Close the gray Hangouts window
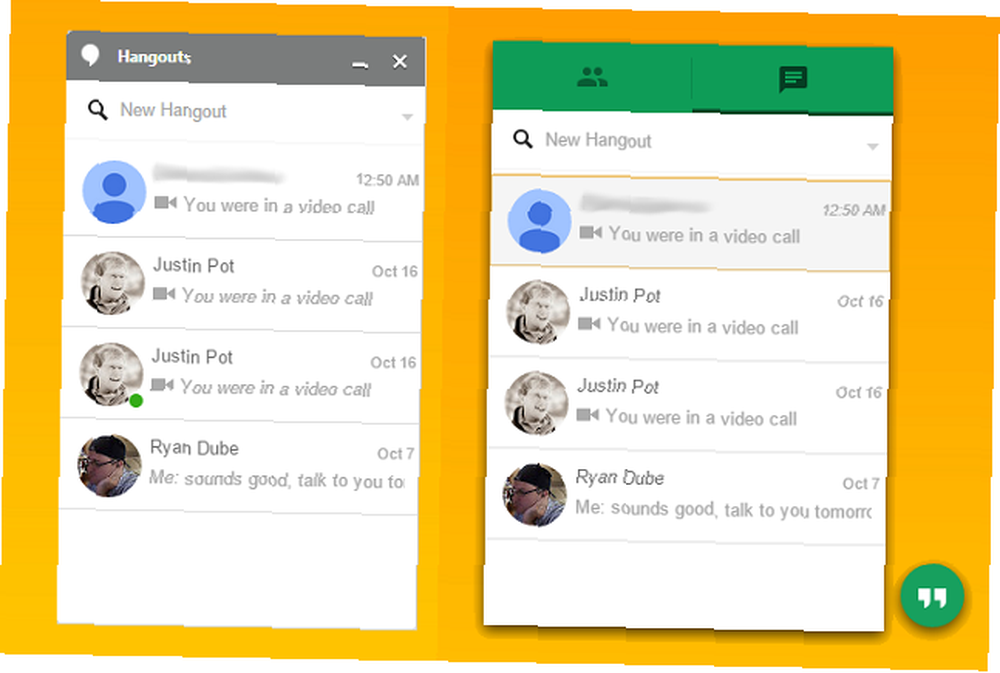 coord(400,61)
